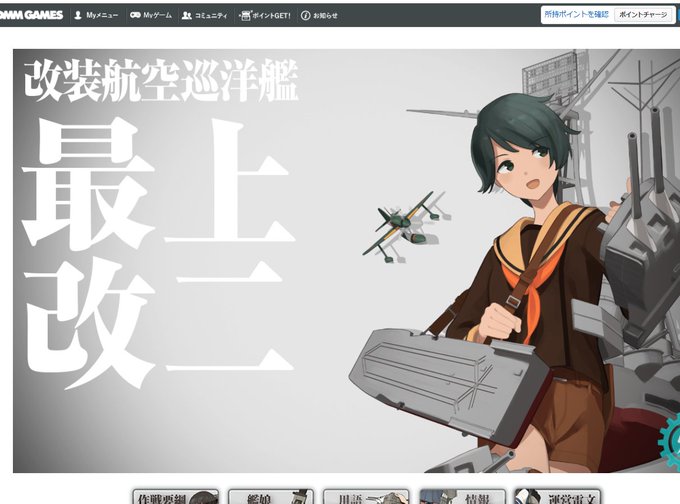Viewport: 680px width, 504px height.
Task: Click the teal gear icon on the banner edge
Action: pyautogui.click(x=669, y=442)
